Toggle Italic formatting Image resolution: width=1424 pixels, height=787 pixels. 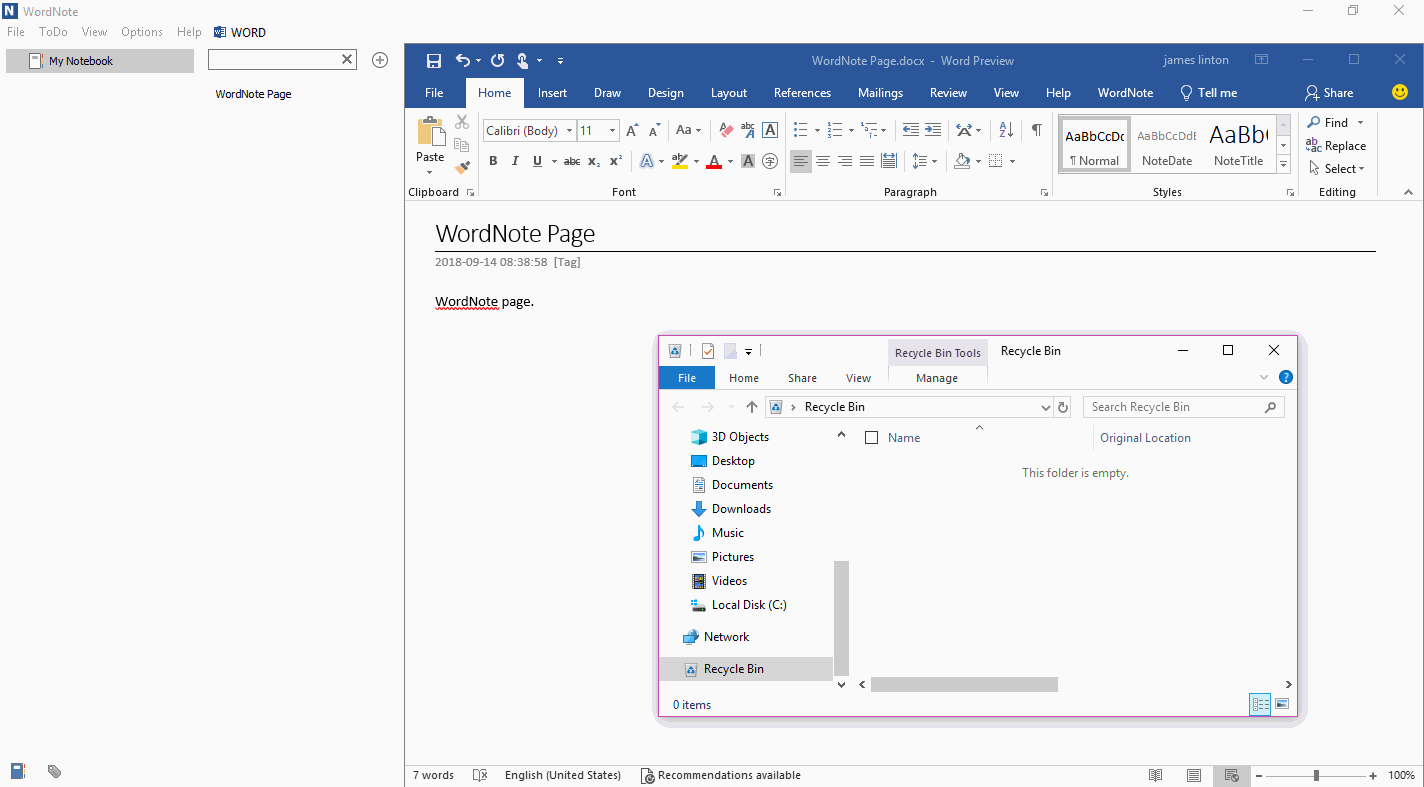point(515,161)
